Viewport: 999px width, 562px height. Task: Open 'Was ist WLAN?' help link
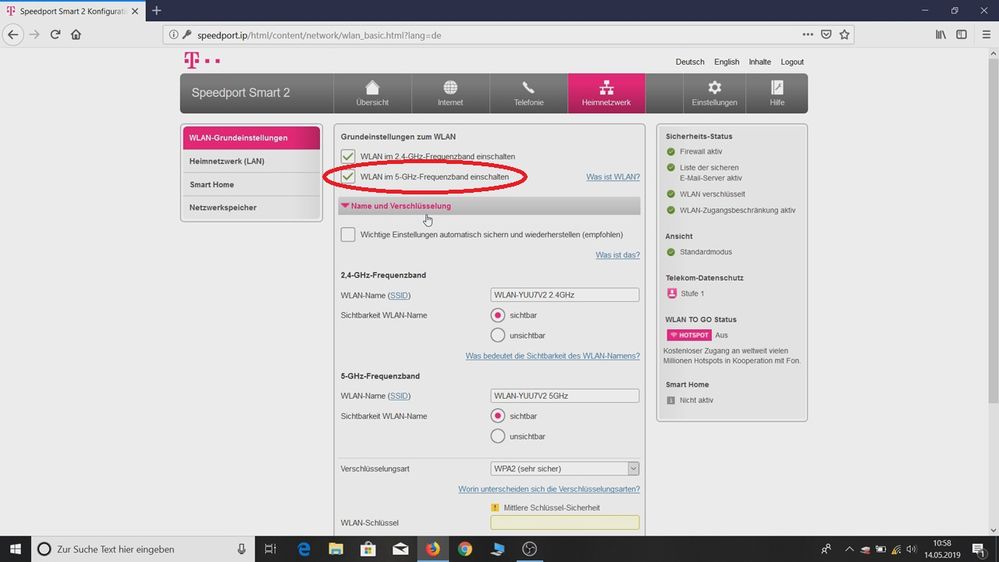(x=613, y=177)
